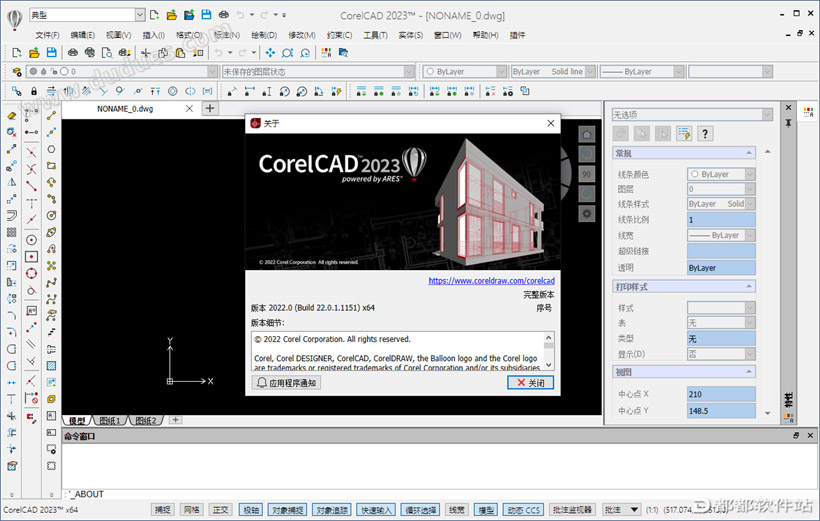Screen dimensions: 820x521
Task: Click the Save icon in the title bar
Action: 207,15
